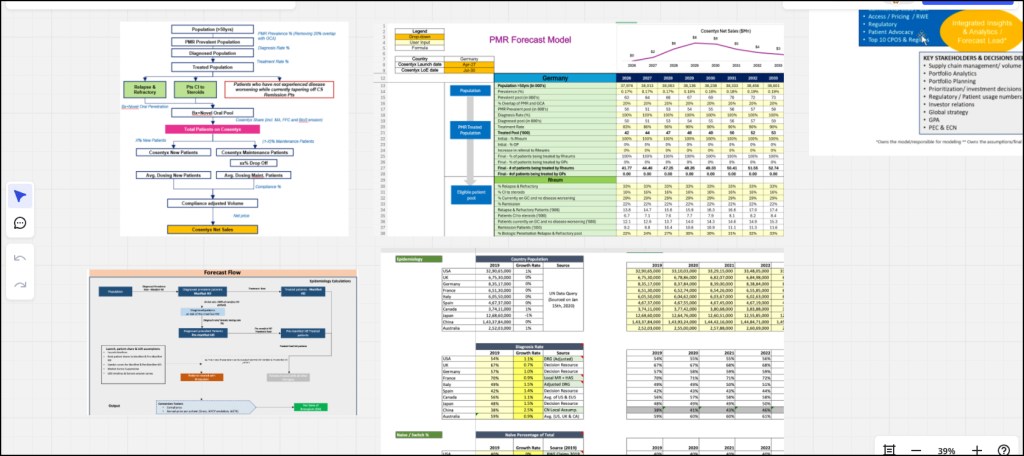The image size is (1024, 456).
Task: Select the cursor pointer tool
Action: pos(20,194)
